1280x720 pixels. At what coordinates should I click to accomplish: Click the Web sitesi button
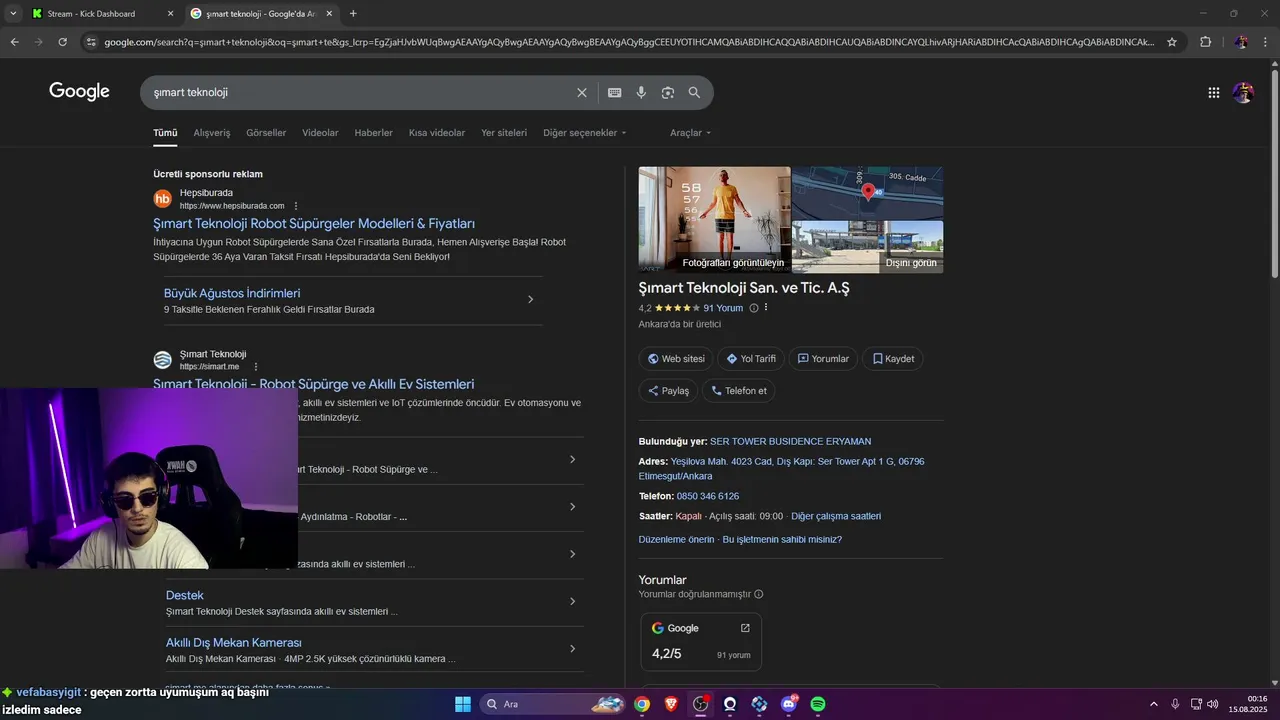[x=676, y=359]
